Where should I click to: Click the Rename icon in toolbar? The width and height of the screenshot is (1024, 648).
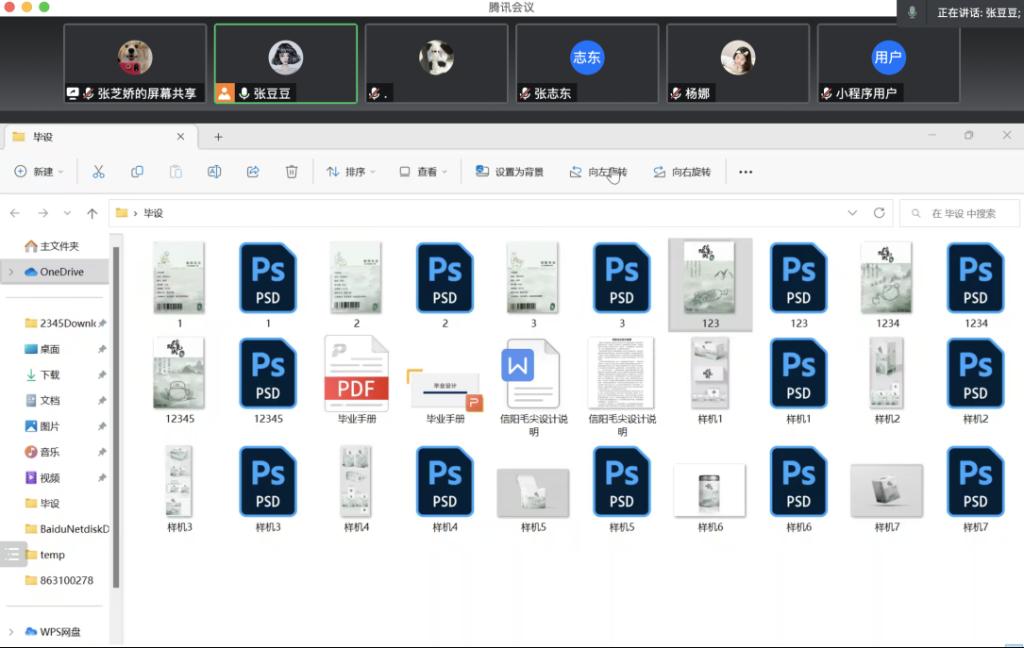(214, 172)
